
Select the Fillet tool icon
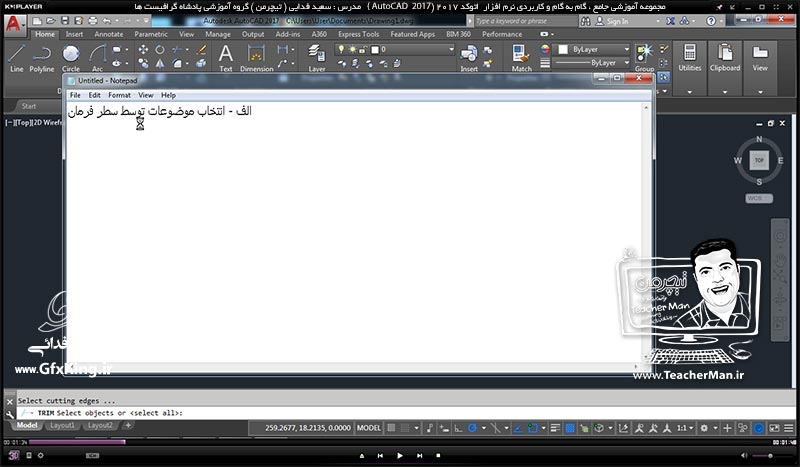(x=177, y=63)
